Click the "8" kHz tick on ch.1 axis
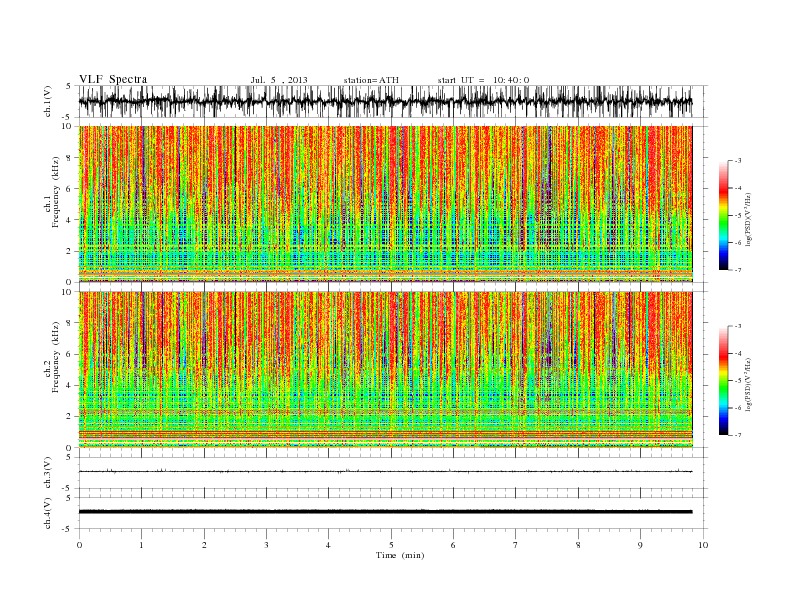This screenshot has width=792, height=612. click(70, 158)
